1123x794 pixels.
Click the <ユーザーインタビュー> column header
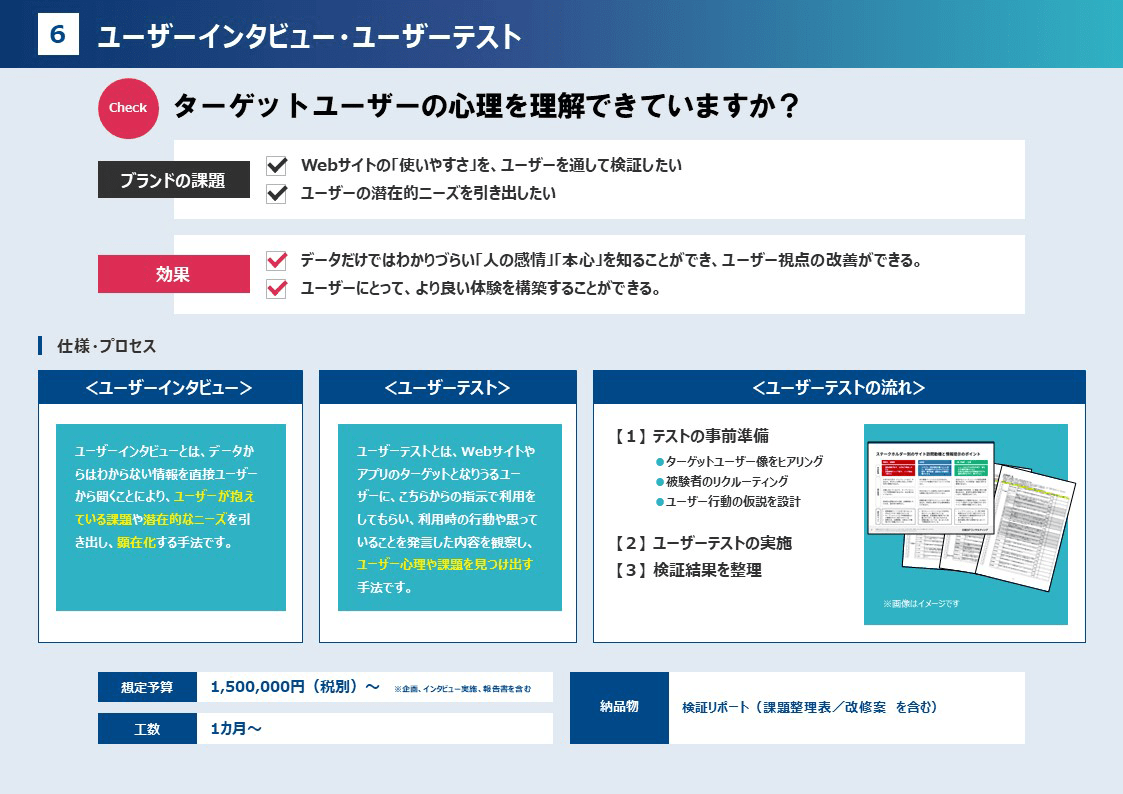[x=170, y=388]
